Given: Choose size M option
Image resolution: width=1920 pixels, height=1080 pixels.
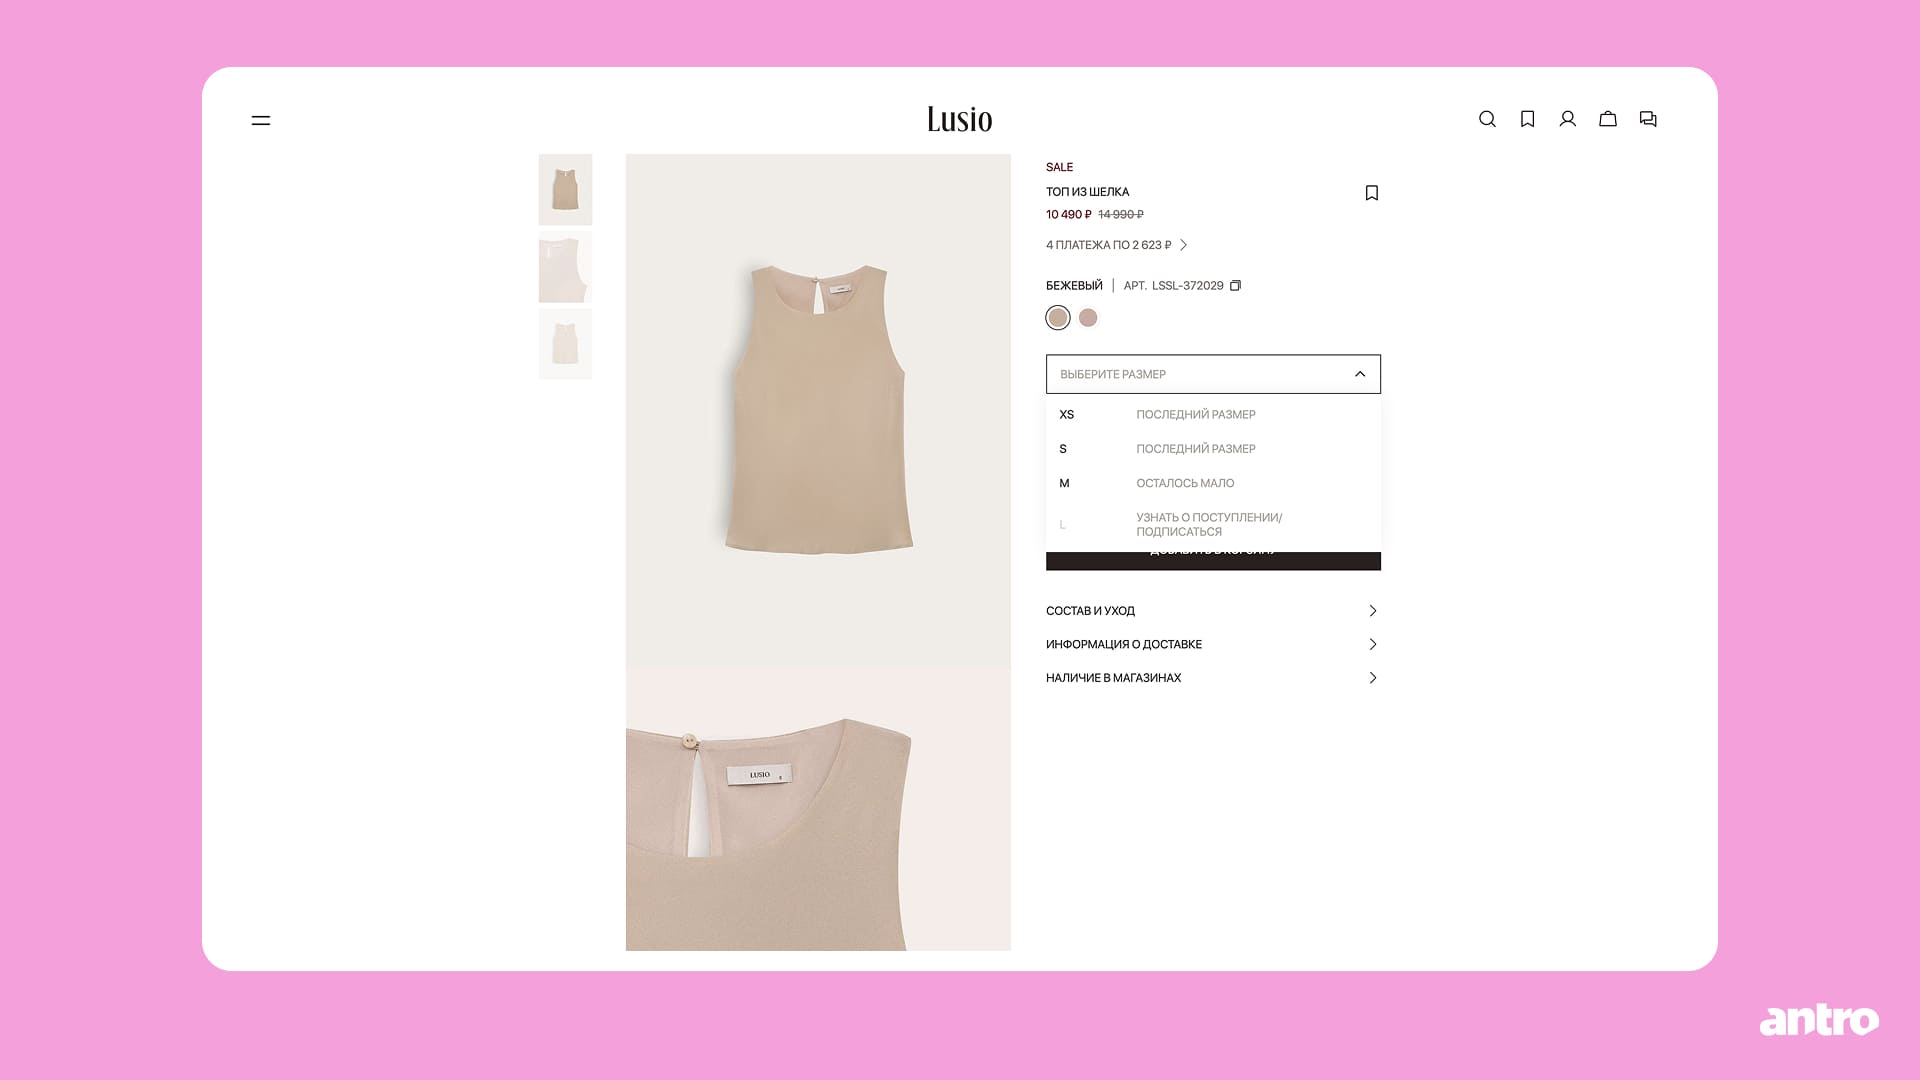Looking at the screenshot, I should coord(1213,483).
